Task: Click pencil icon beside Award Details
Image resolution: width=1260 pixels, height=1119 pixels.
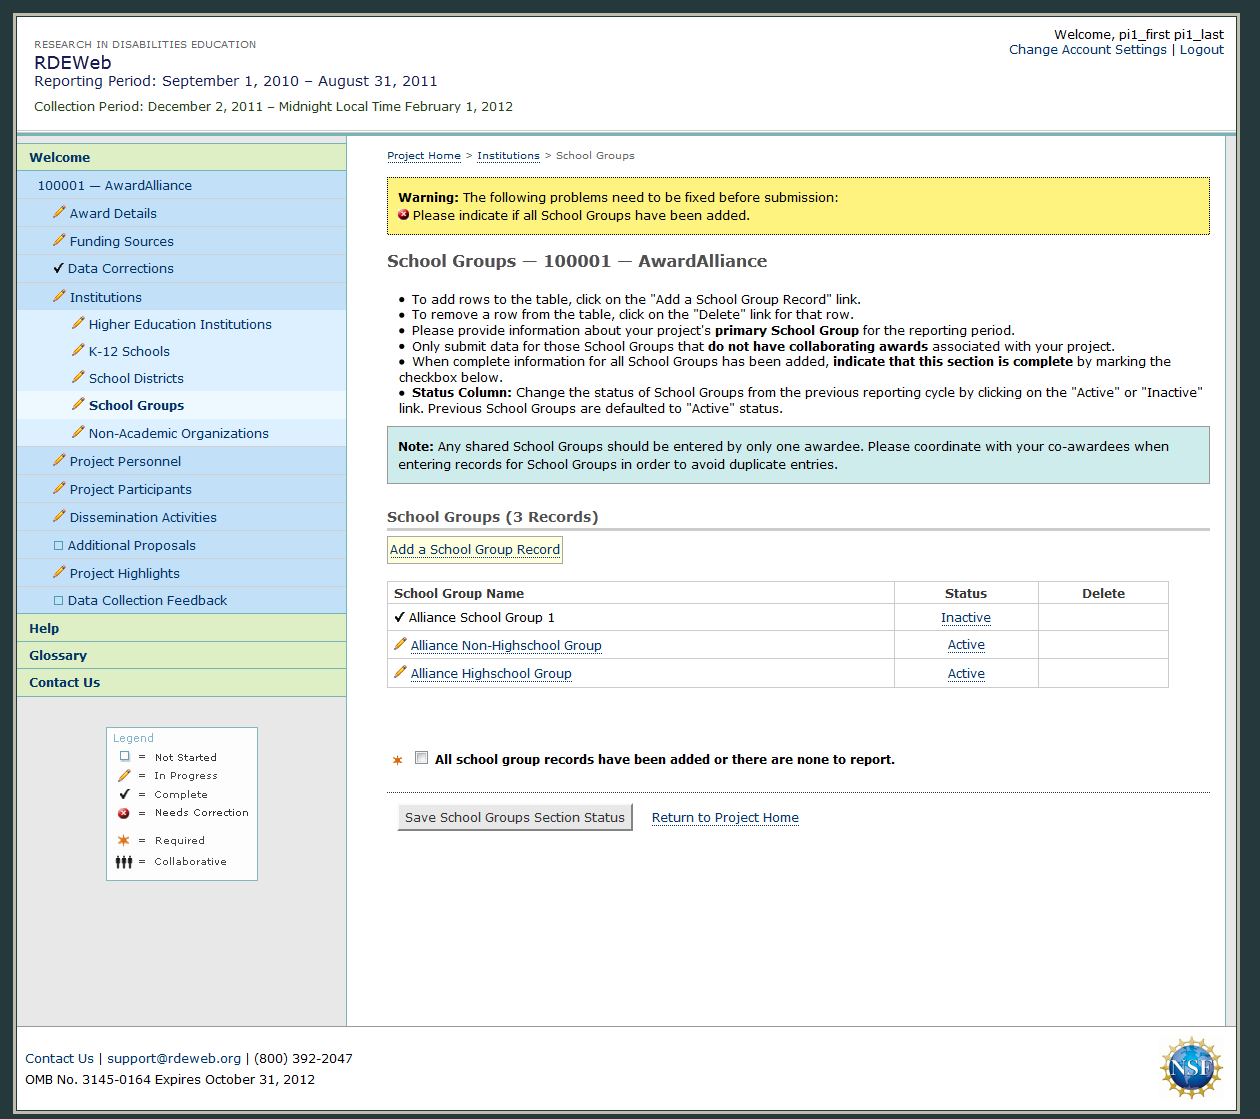Action: 59,212
